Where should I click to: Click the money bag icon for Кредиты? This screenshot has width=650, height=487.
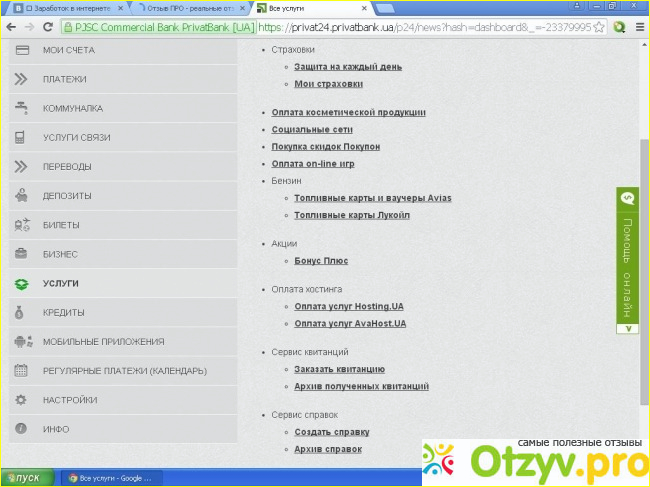click(x=21, y=312)
